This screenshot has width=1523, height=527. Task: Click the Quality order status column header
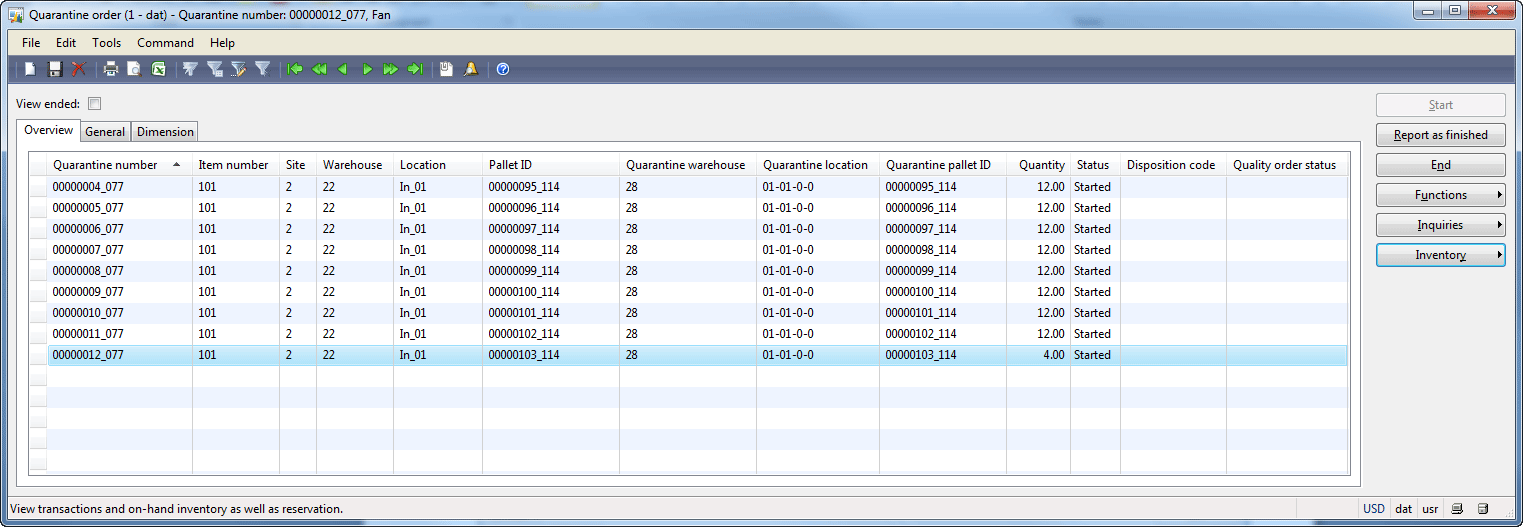pyautogui.click(x=1287, y=165)
